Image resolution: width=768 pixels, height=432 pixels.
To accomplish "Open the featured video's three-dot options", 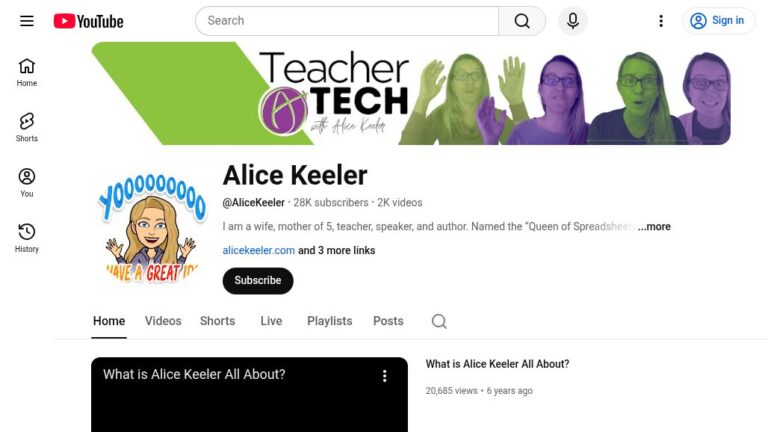I will (384, 376).
